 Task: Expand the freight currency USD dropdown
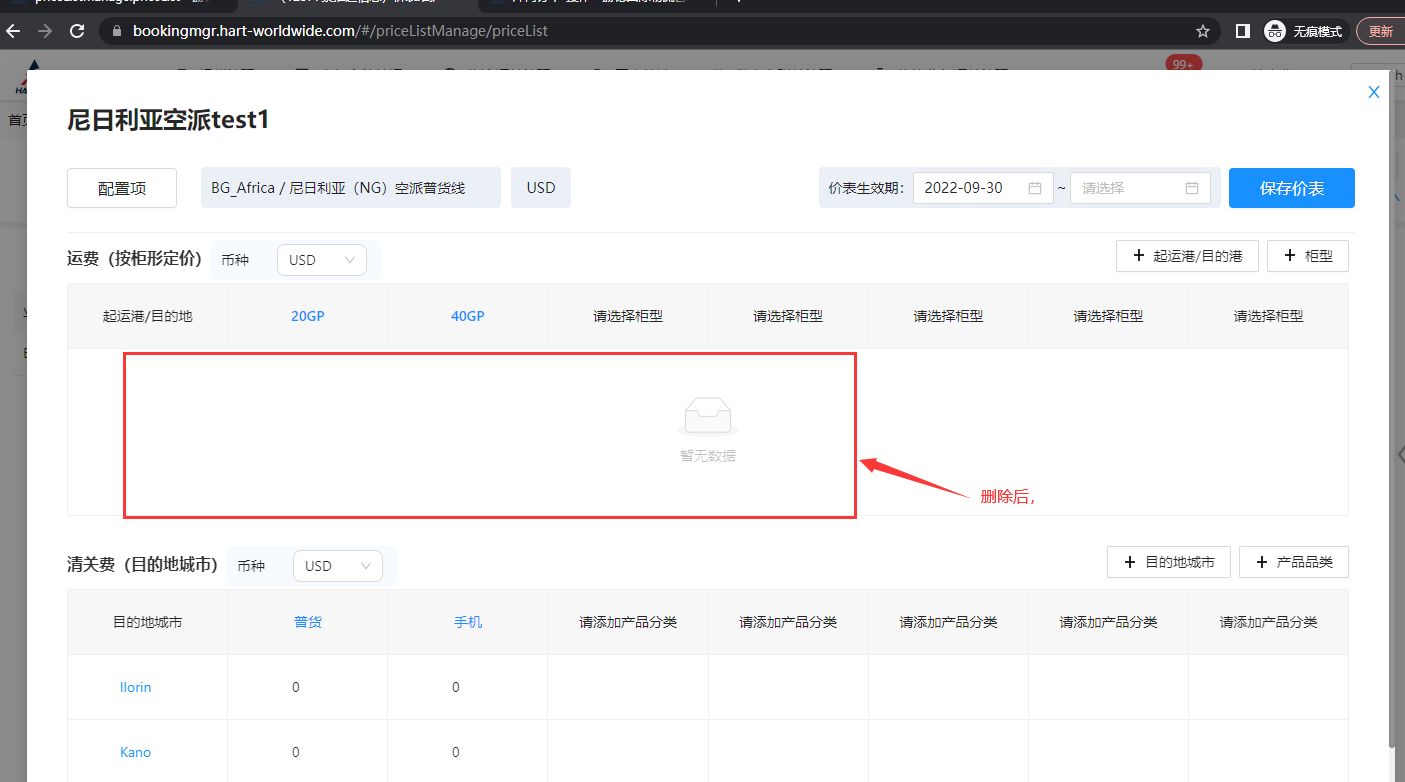point(321,260)
